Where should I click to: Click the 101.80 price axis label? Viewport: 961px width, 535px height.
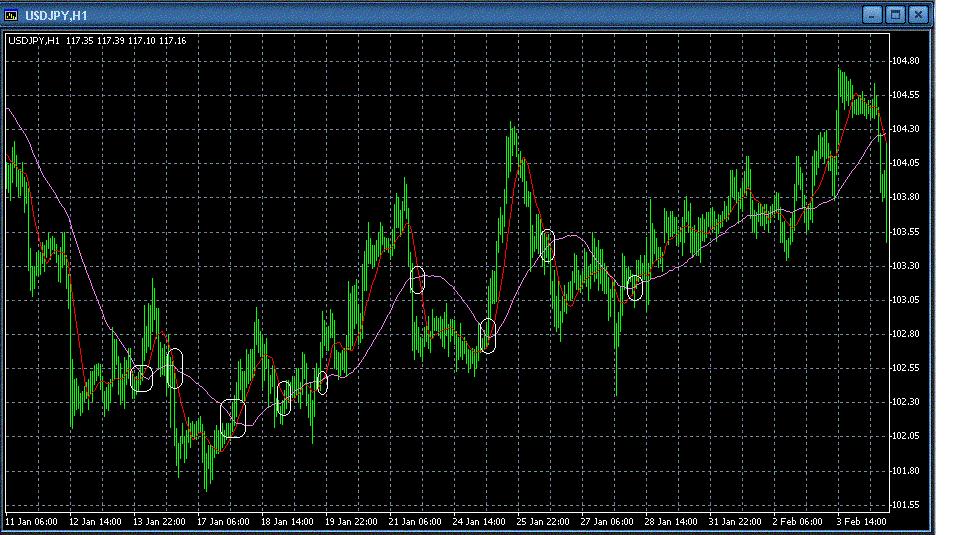(x=905, y=471)
